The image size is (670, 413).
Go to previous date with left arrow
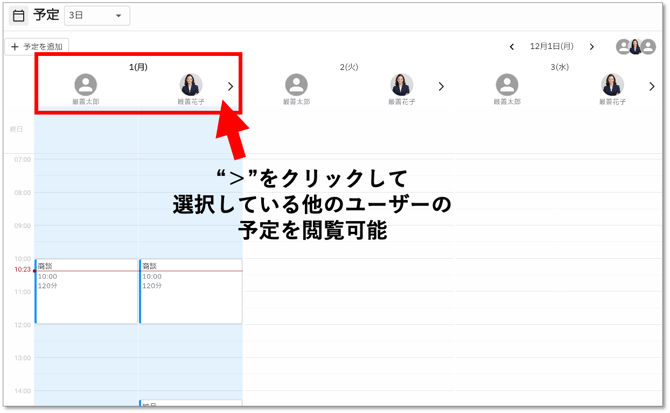(x=512, y=47)
